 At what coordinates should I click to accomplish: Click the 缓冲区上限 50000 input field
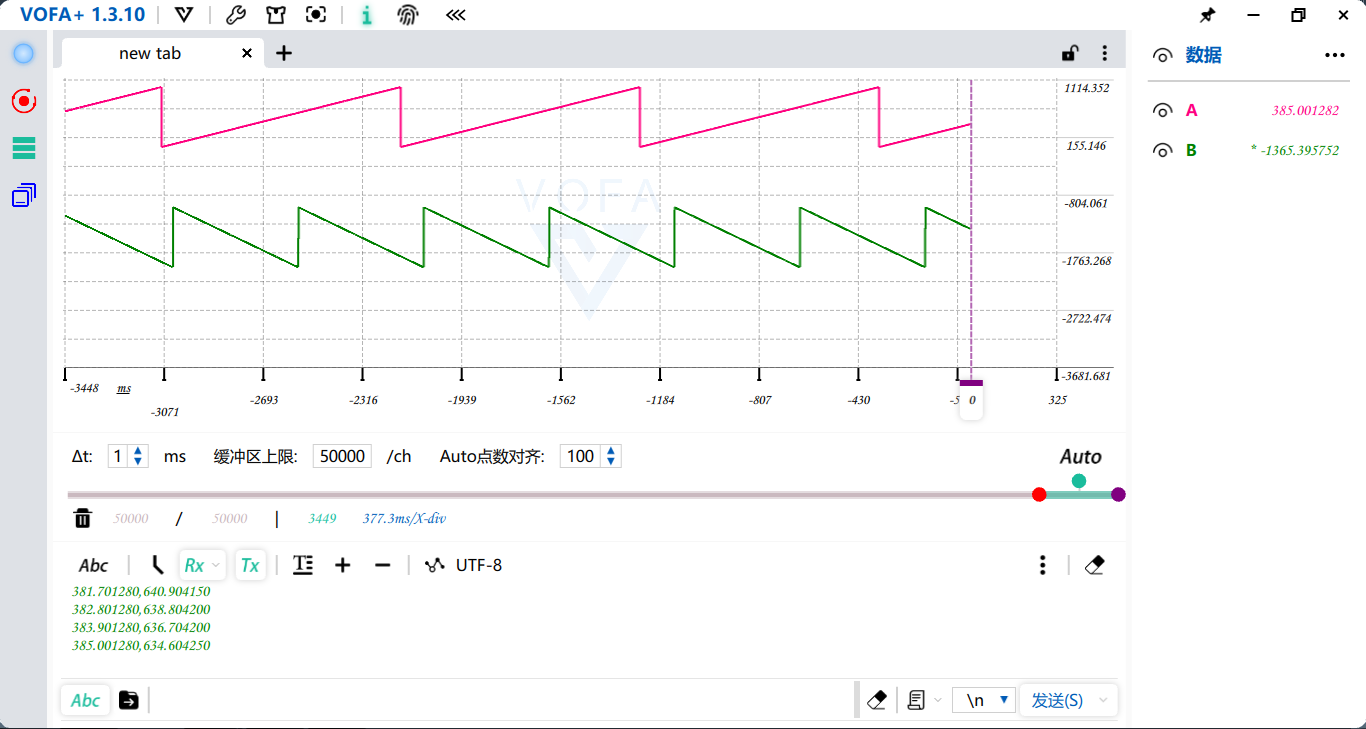342,456
